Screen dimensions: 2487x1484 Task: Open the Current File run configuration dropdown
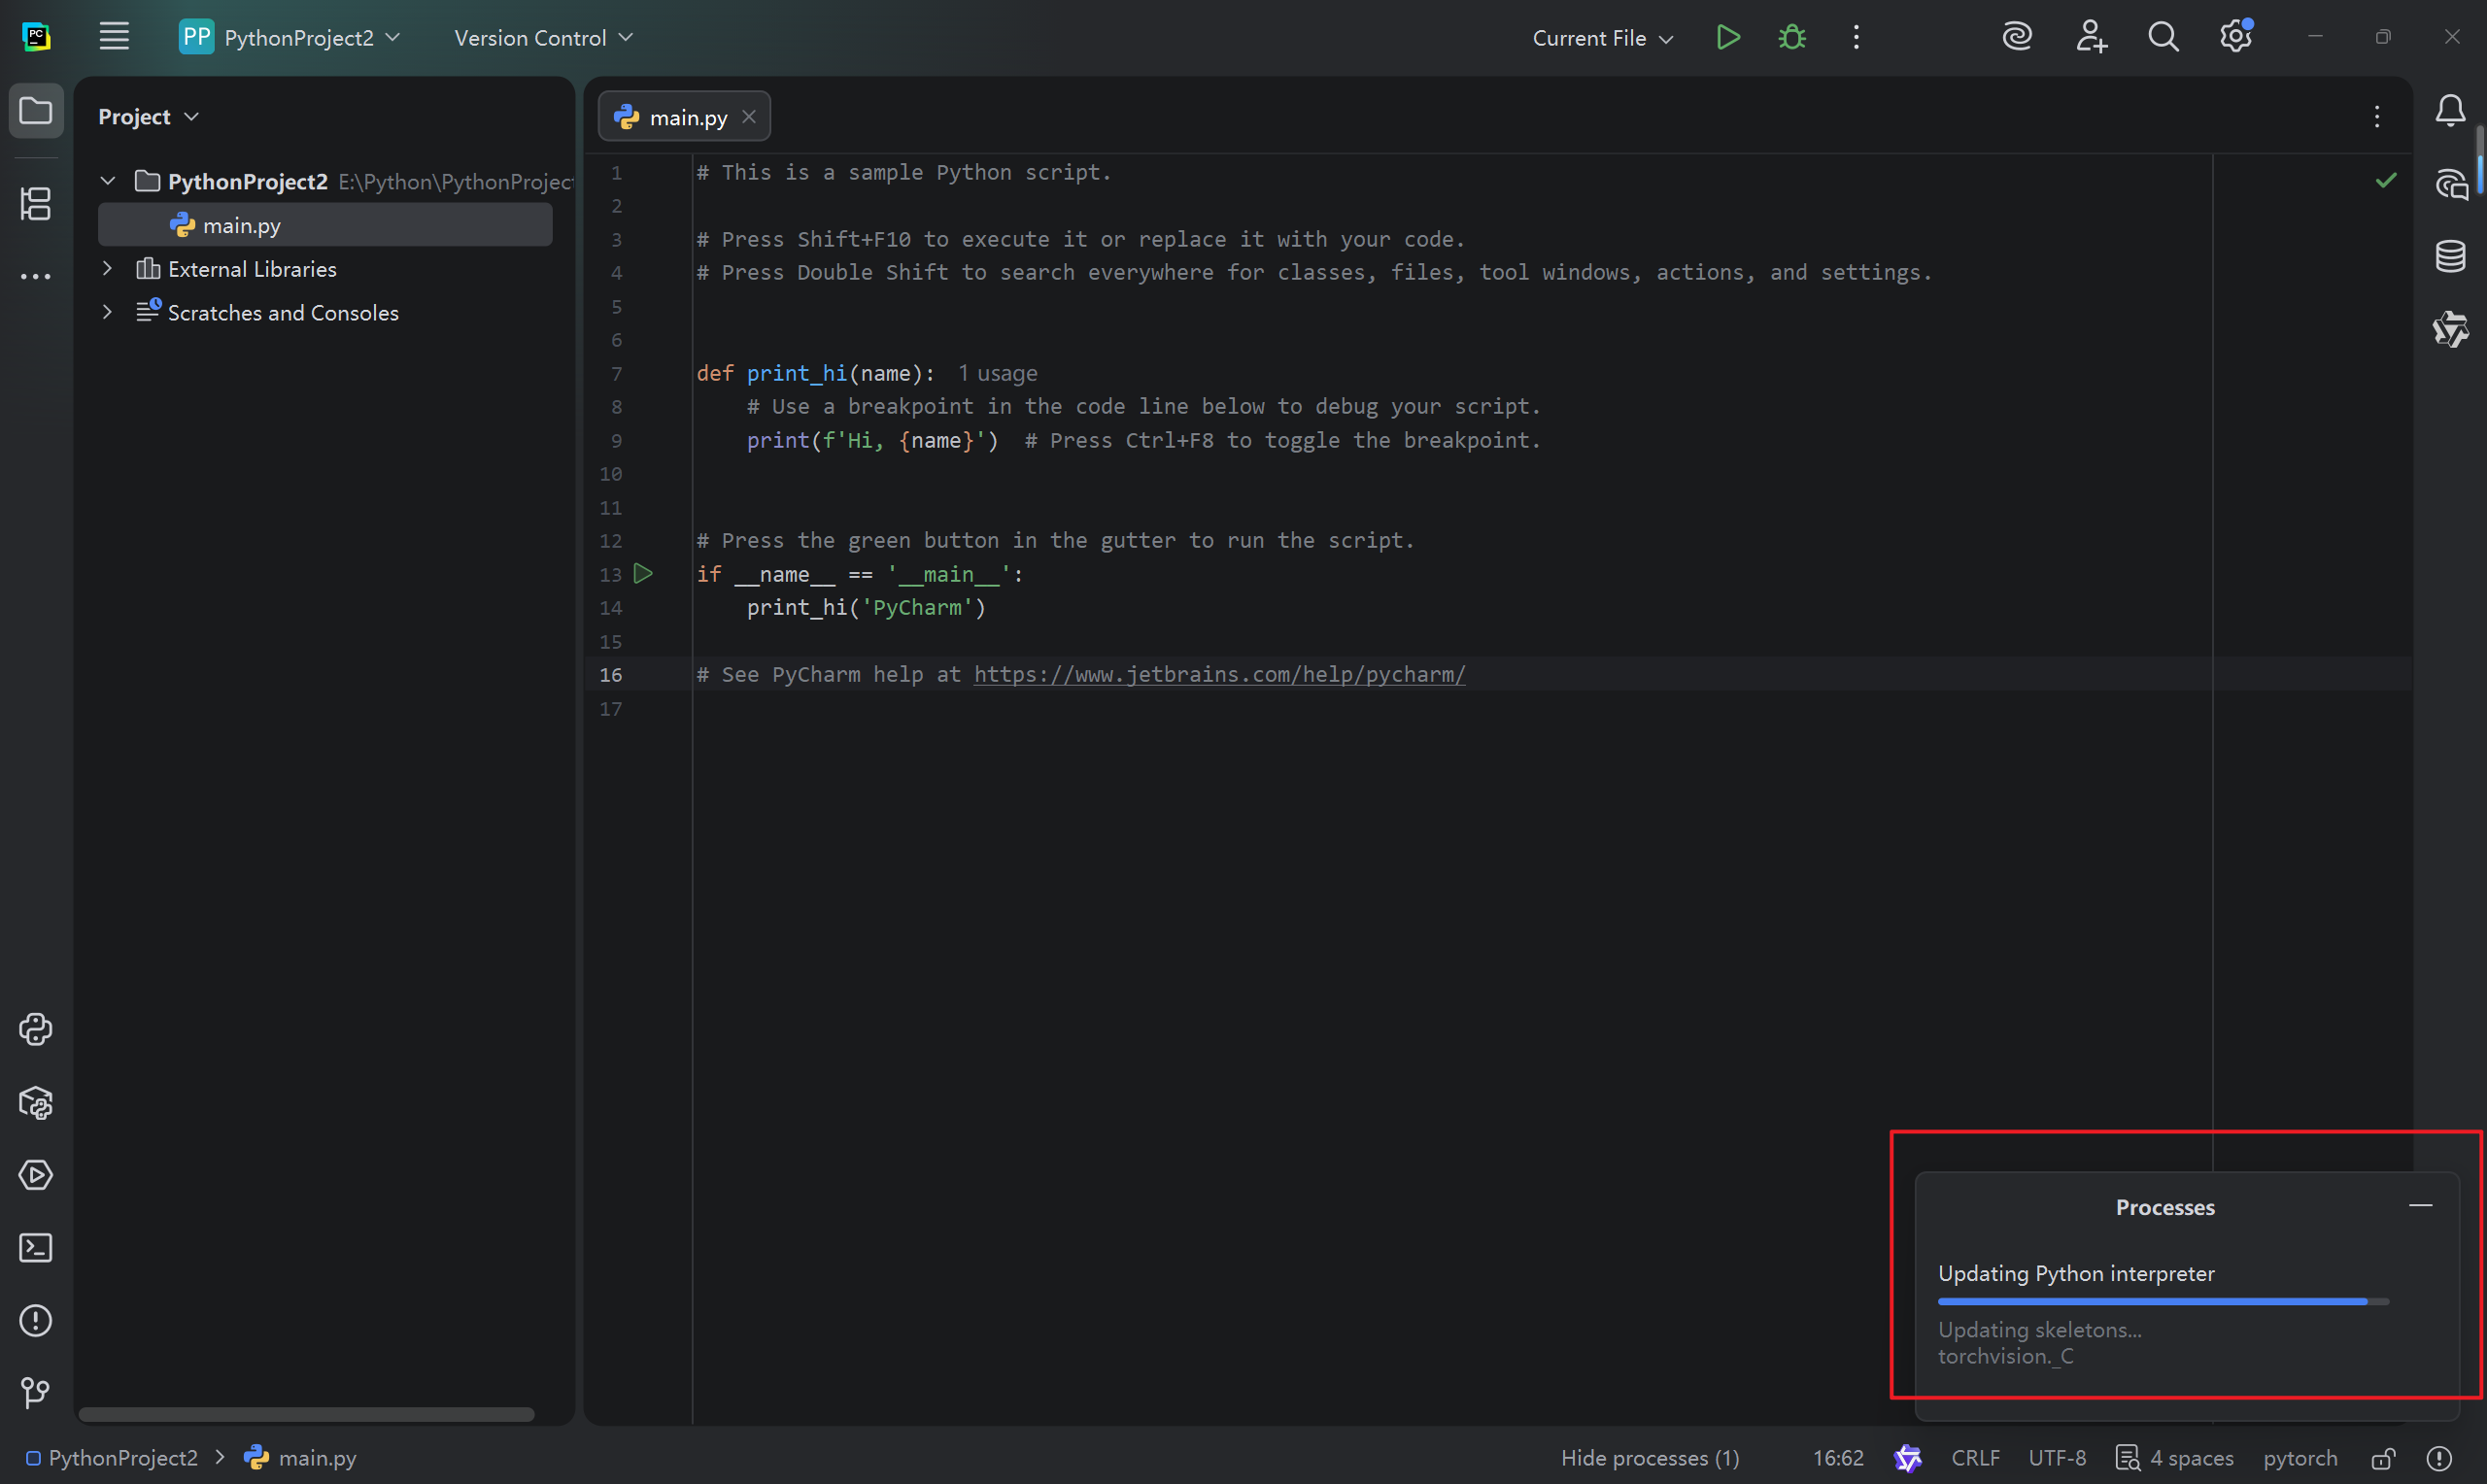pyautogui.click(x=1602, y=38)
